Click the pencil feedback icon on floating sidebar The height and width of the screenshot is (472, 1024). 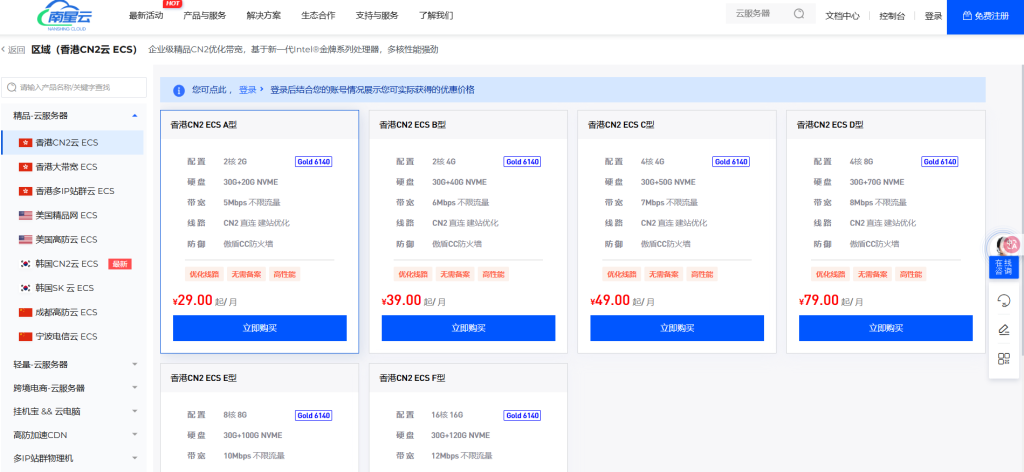(1003, 329)
